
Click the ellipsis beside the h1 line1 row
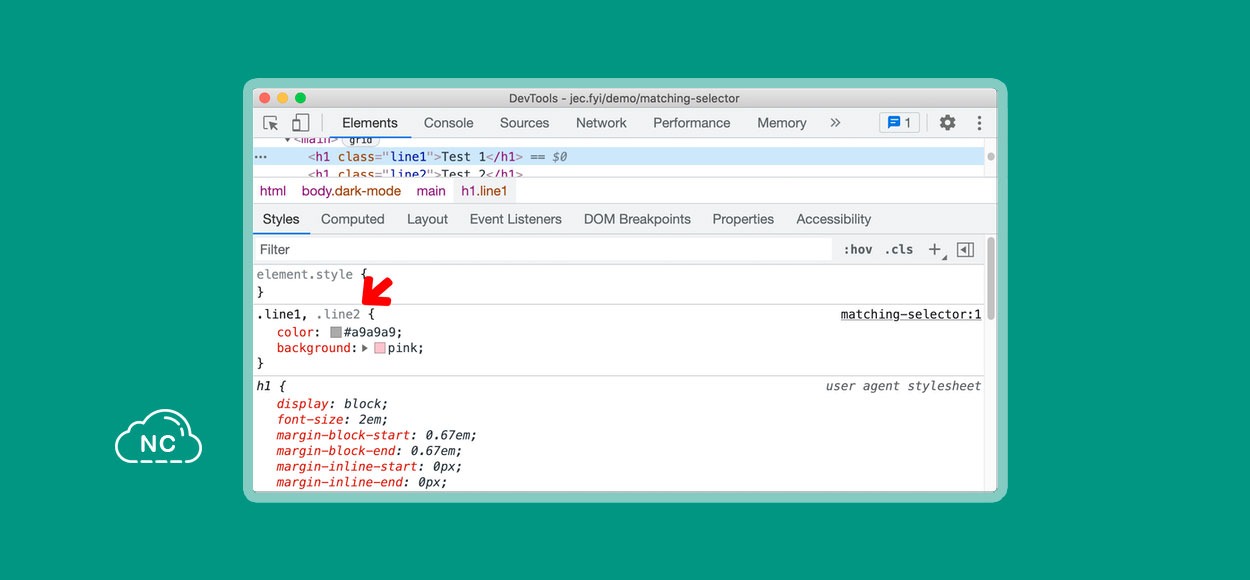(x=260, y=157)
